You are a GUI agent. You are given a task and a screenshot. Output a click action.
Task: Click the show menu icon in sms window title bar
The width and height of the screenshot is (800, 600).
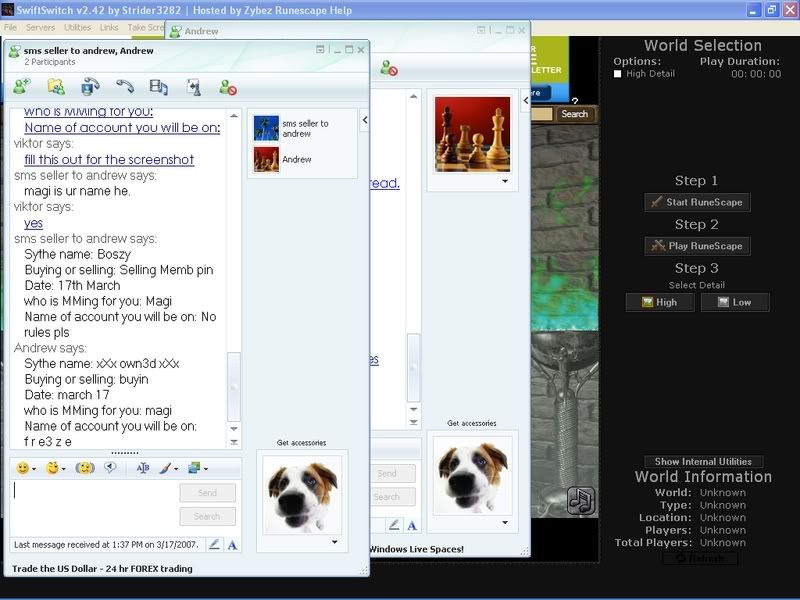[x=320, y=49]
